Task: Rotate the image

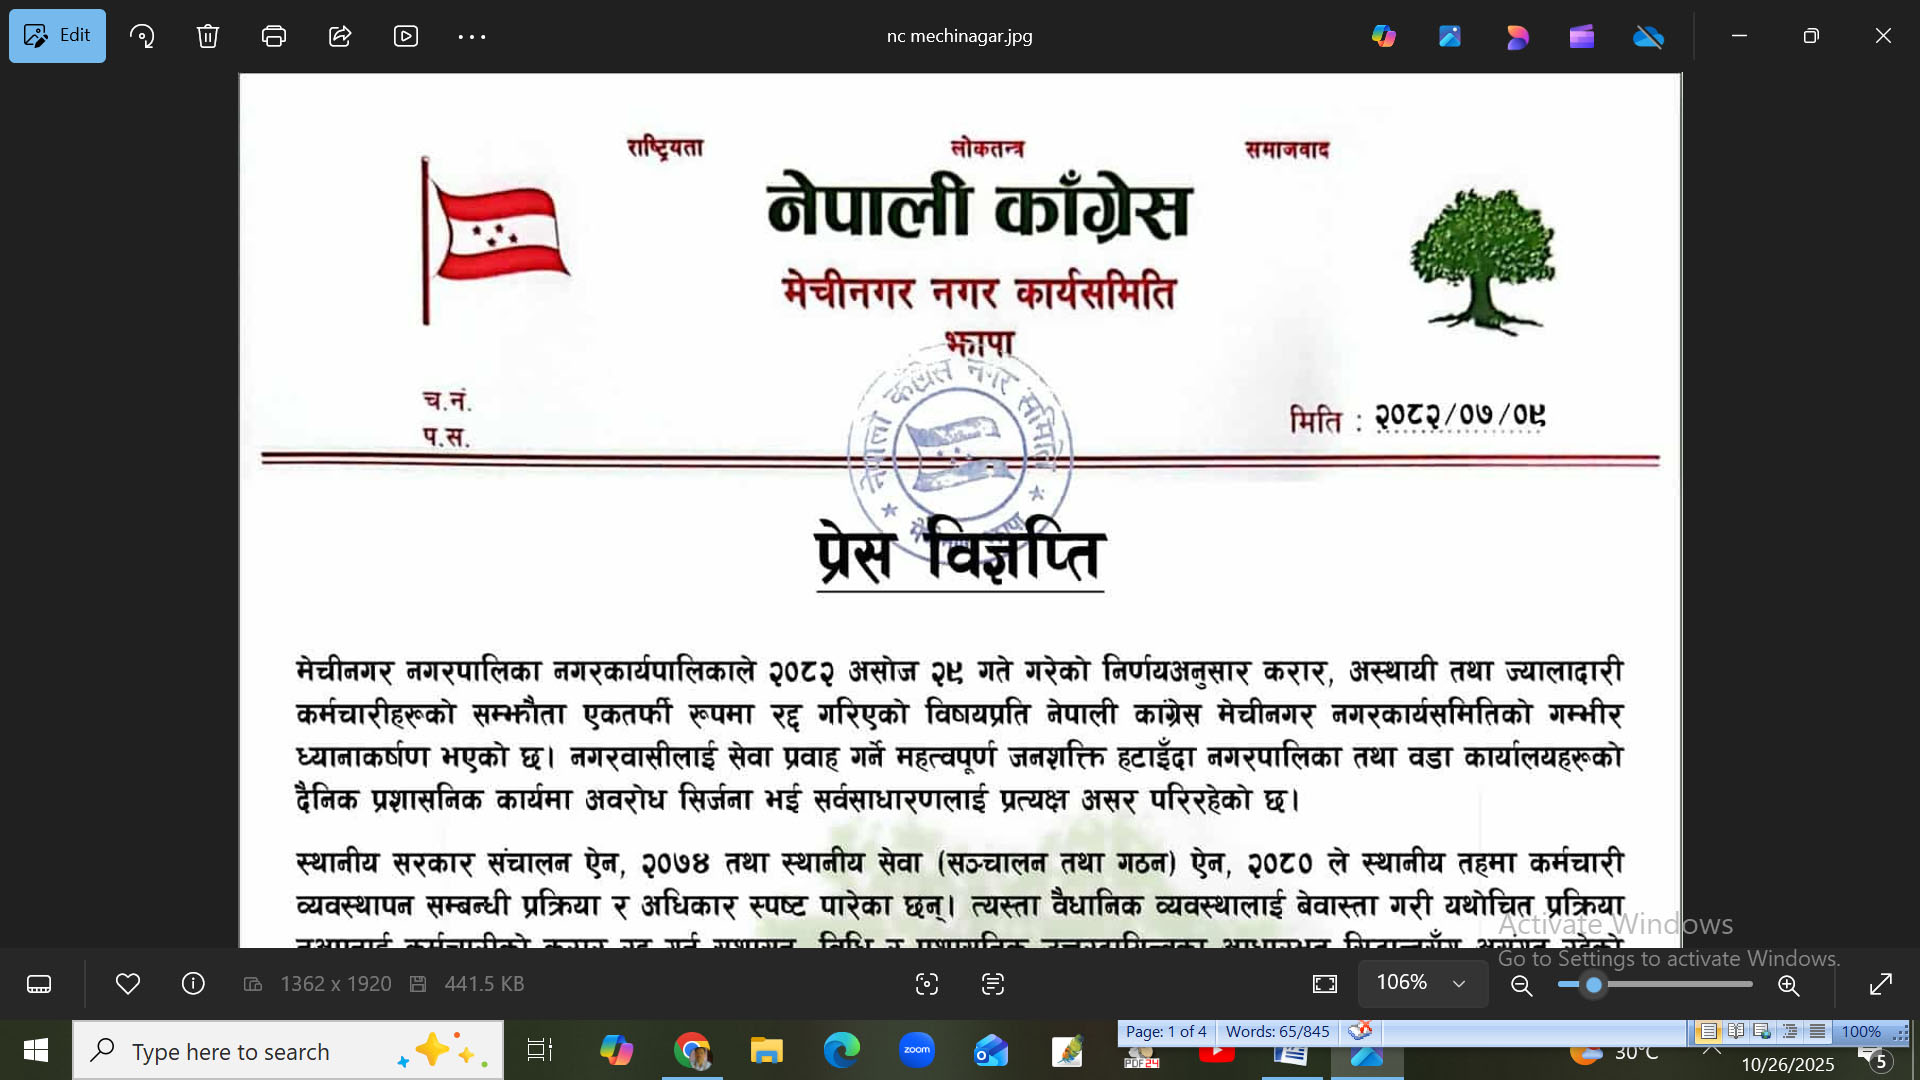Action: pos(142,36)
